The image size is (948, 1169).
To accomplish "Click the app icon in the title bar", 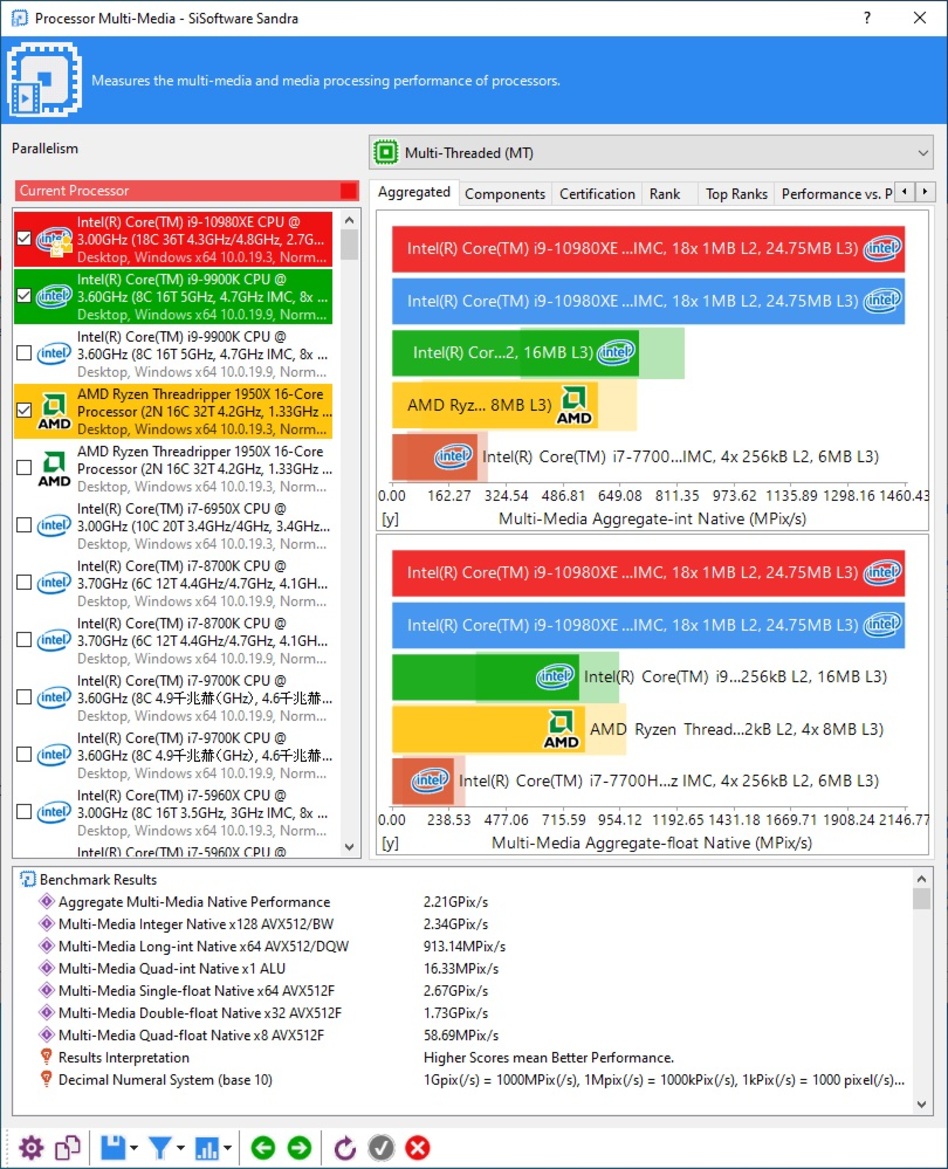I will 19,18.
